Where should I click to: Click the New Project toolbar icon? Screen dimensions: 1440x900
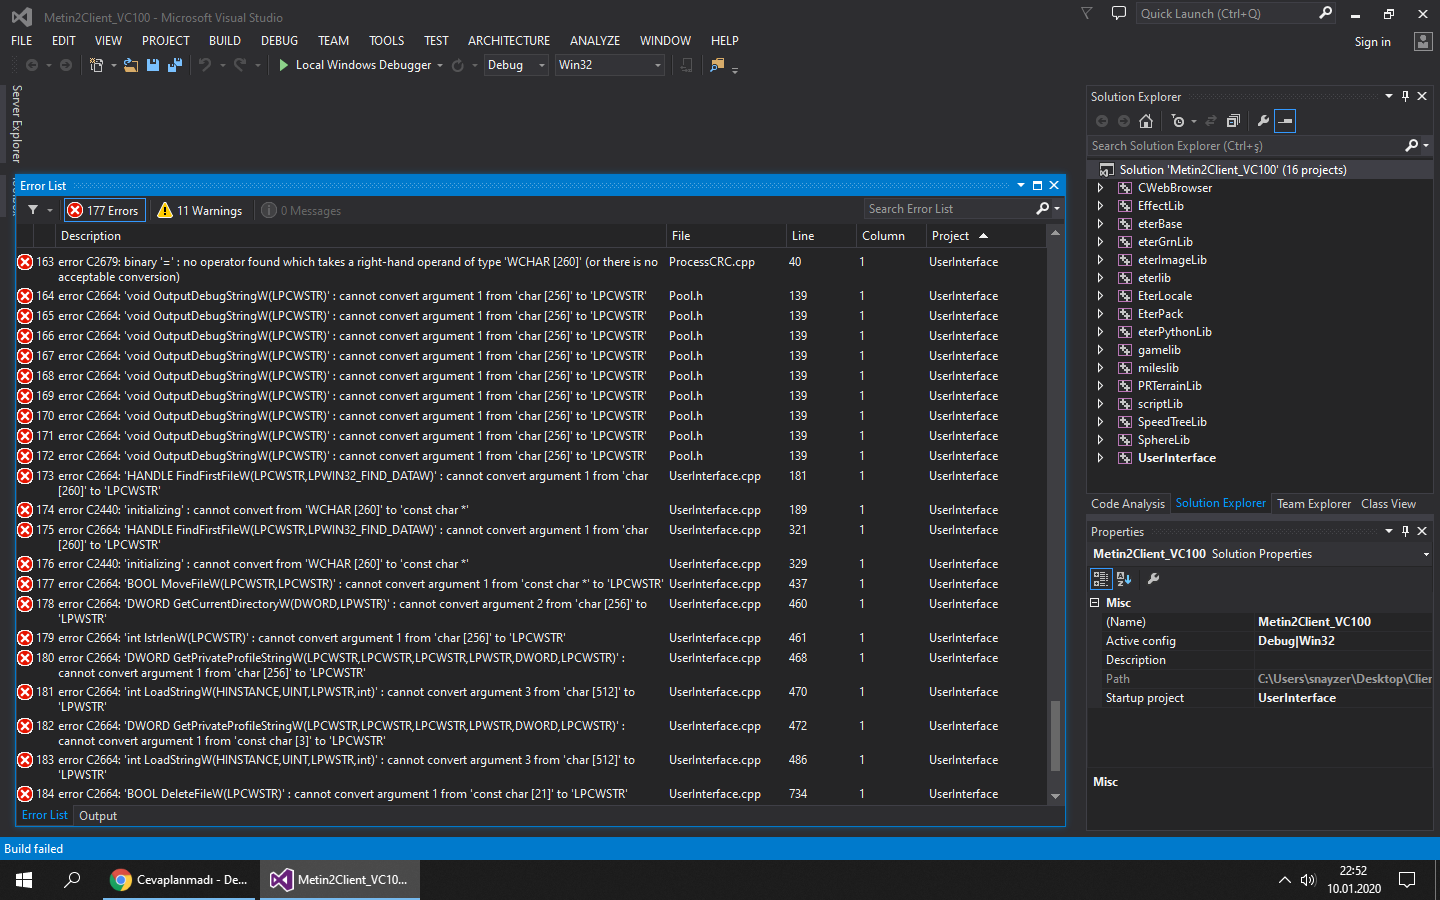point(96,65)
